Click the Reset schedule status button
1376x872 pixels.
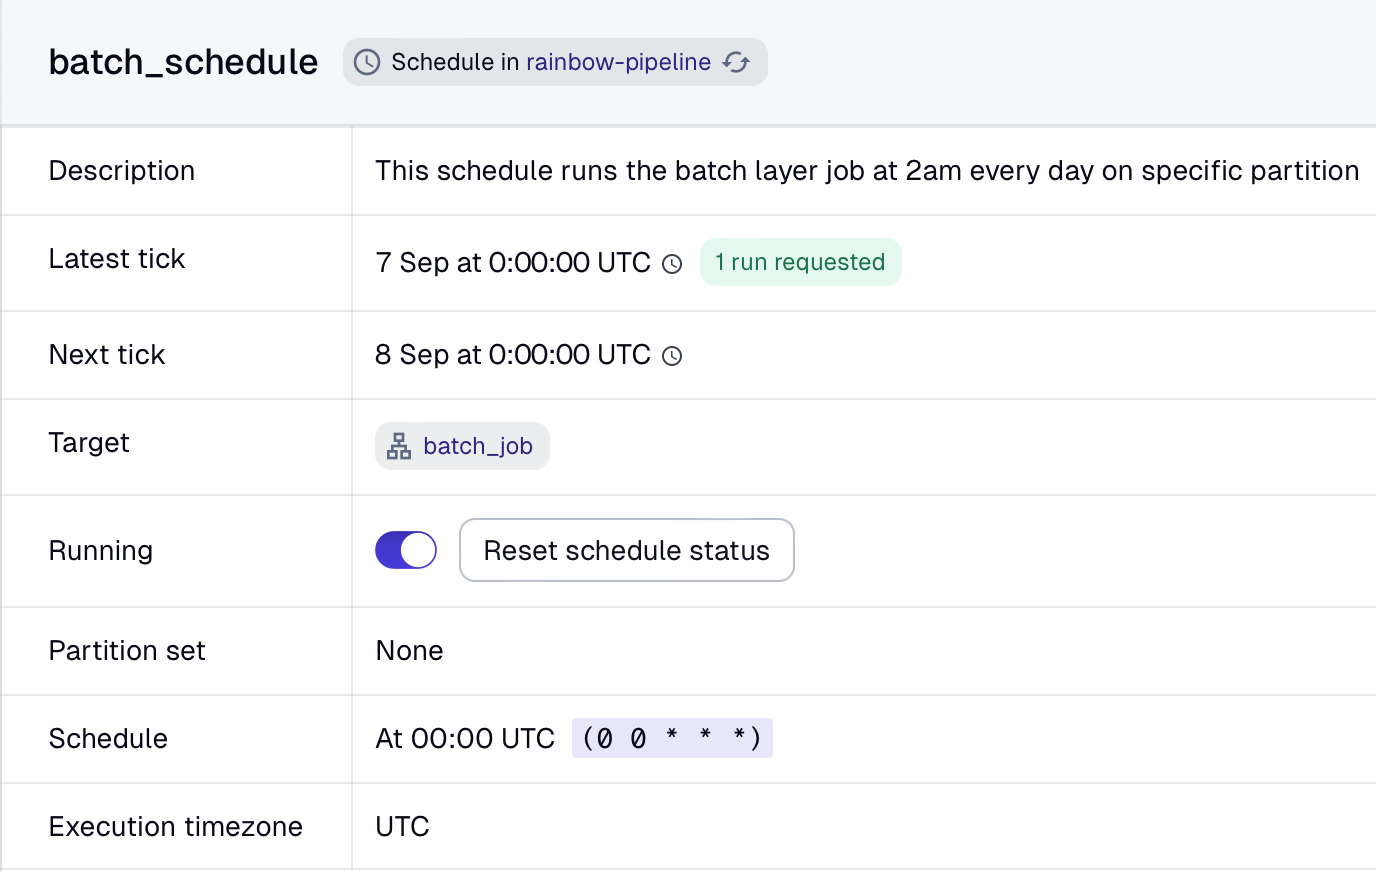[626, 550]
